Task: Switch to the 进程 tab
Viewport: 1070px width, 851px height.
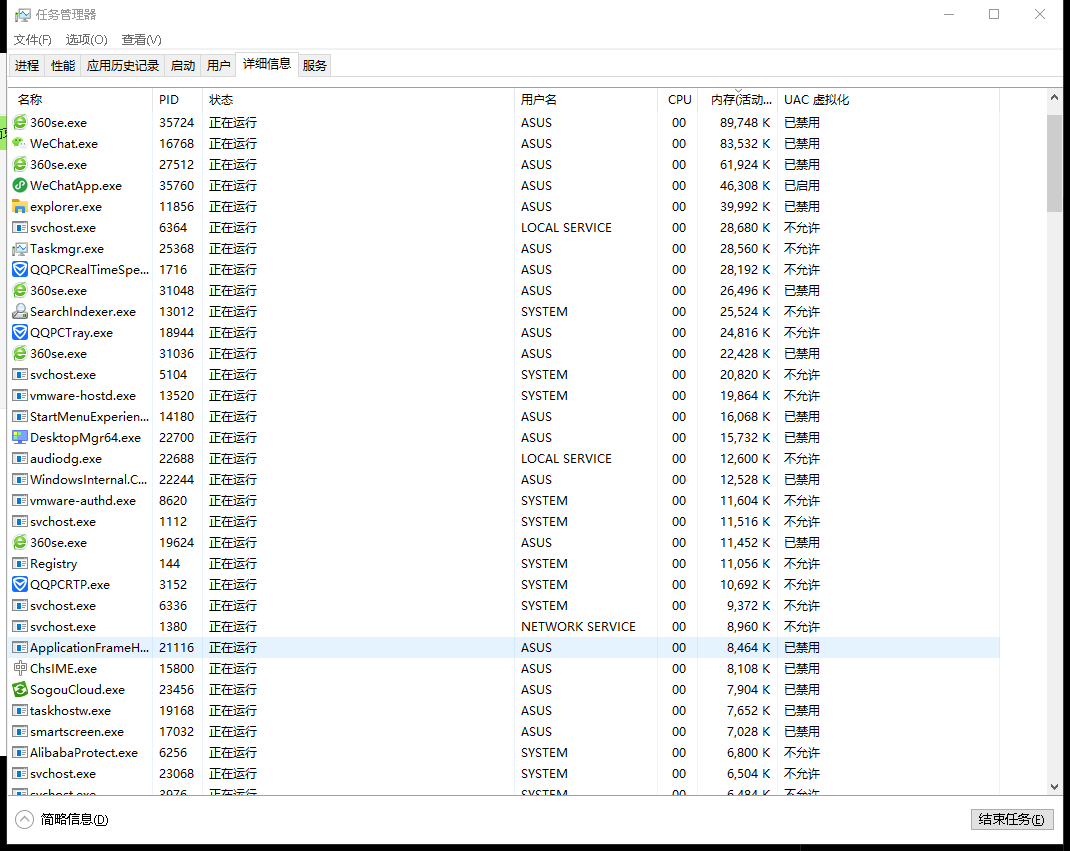Action: [x=27, y=66]
